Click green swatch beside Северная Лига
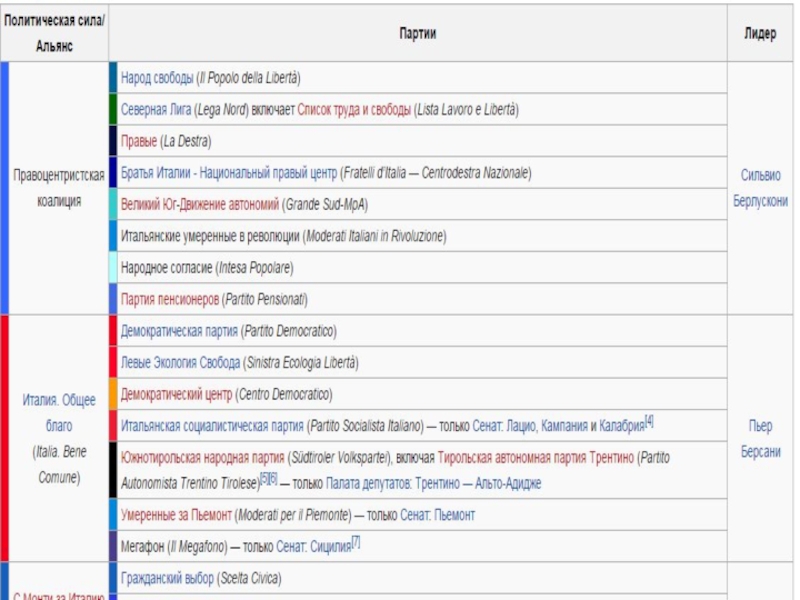Viewport: 800px width, 600px height. [113, 109]
